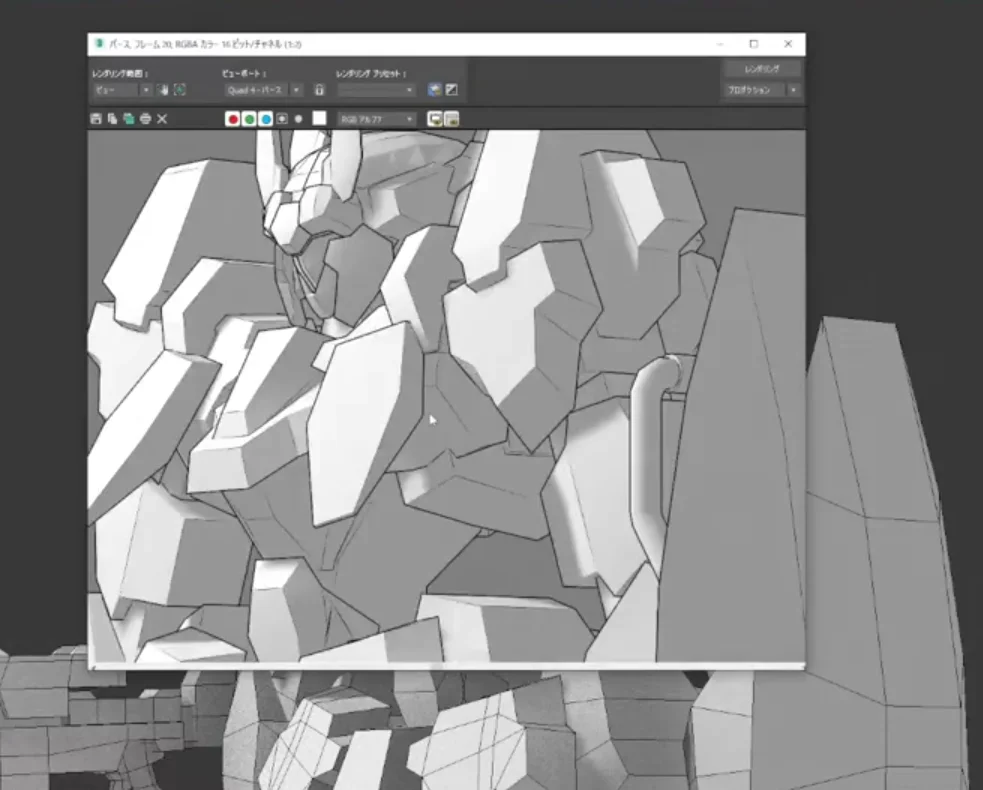Click the Edit Region hand icon
Screen dimensions: 983x790
163,90
